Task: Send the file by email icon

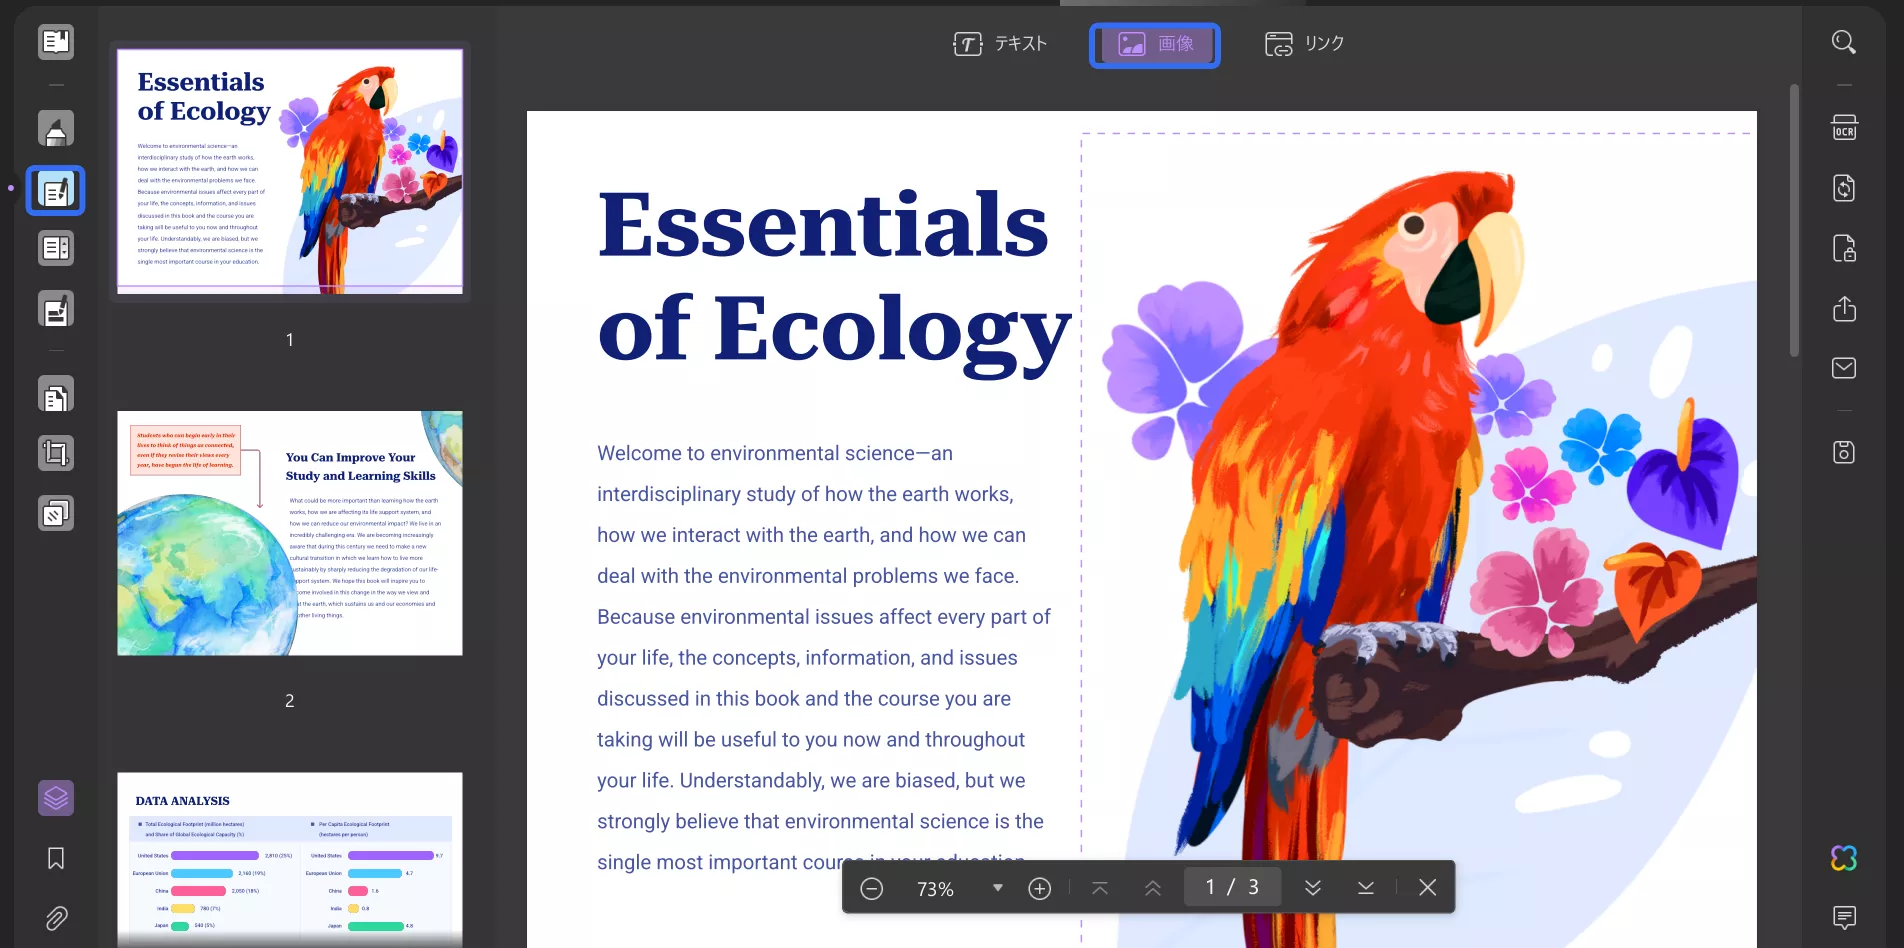Action: (x=1844, y=368)
